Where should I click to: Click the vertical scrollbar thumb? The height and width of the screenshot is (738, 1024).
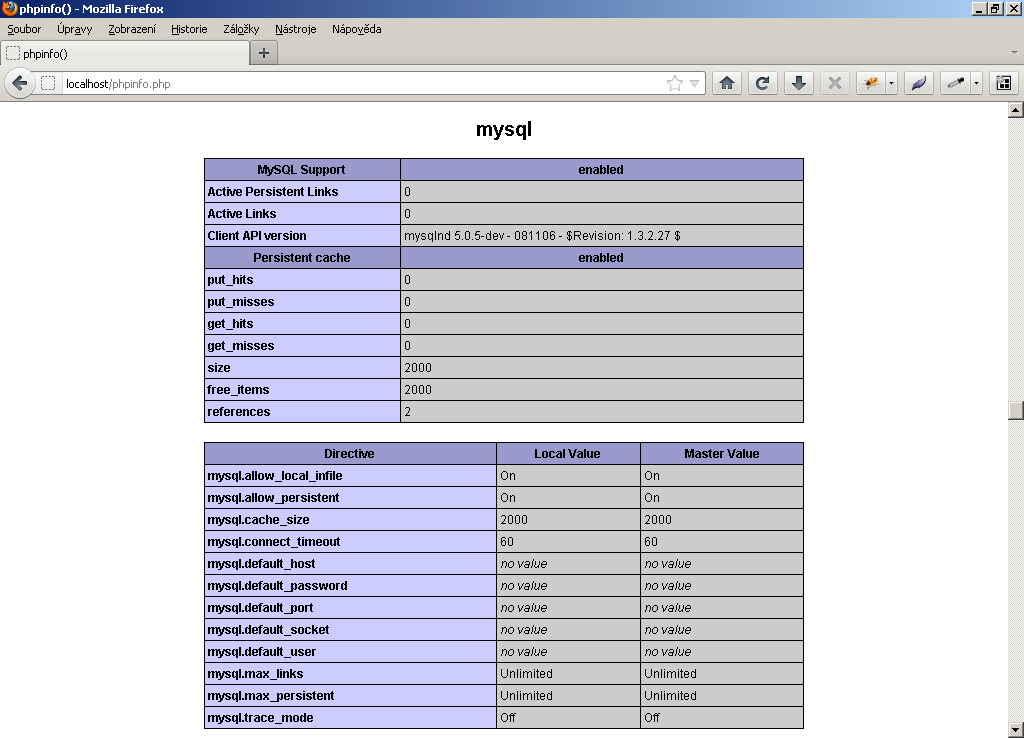[x=1015, y=410]
